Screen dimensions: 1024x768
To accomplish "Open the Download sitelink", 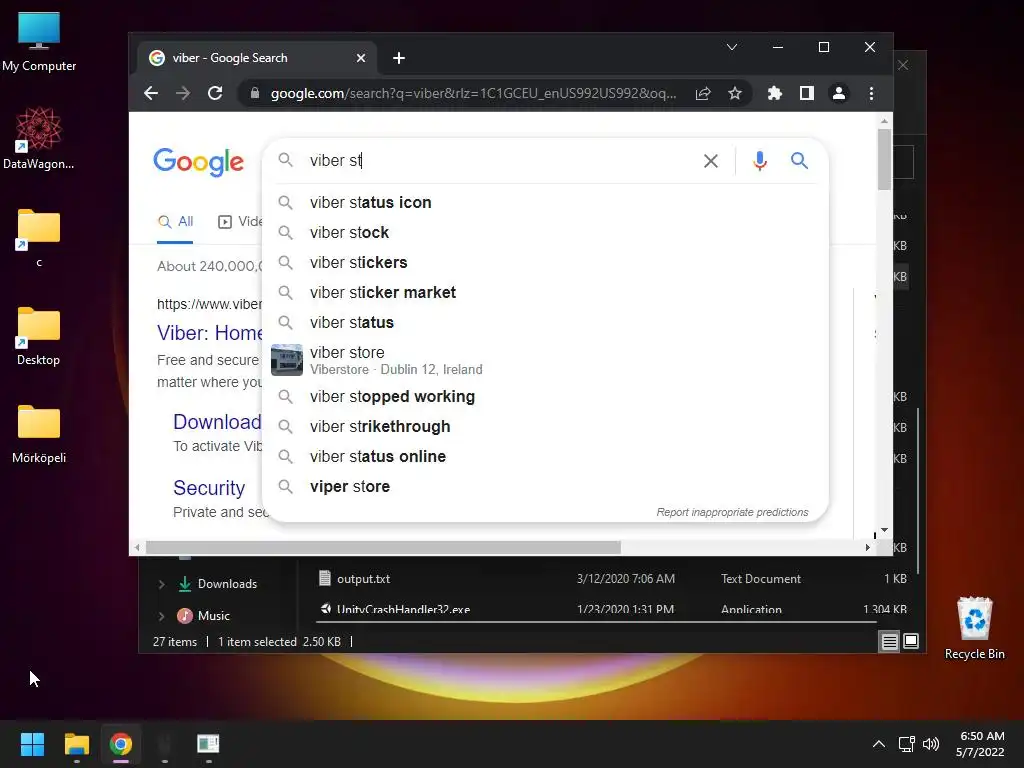I will click(x=217, y=422).
